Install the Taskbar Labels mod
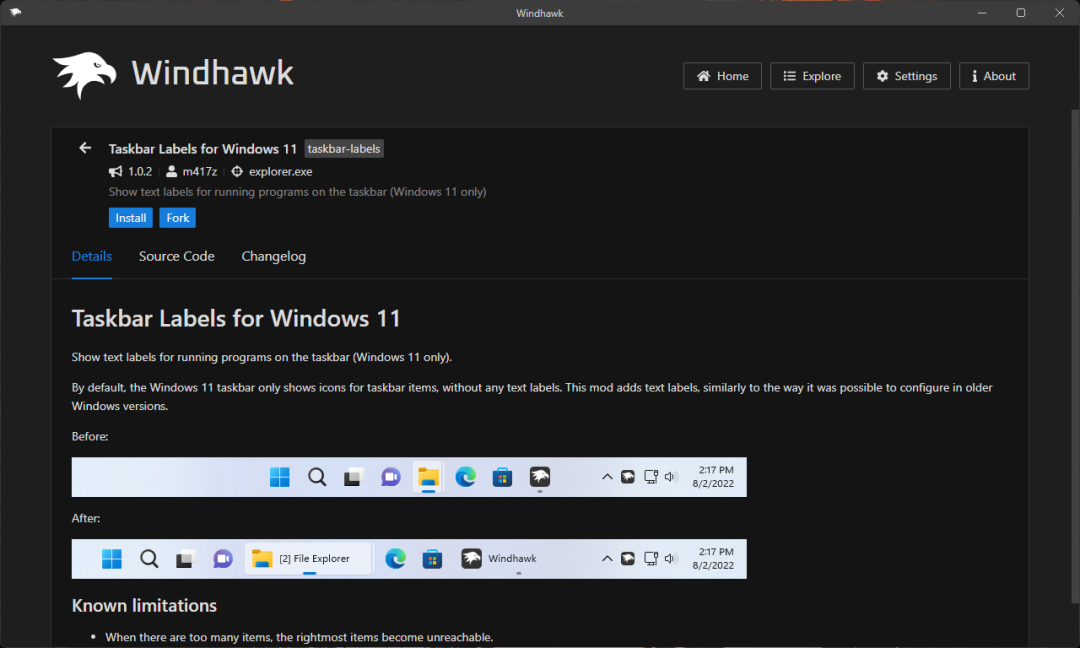 pos(130,218)
